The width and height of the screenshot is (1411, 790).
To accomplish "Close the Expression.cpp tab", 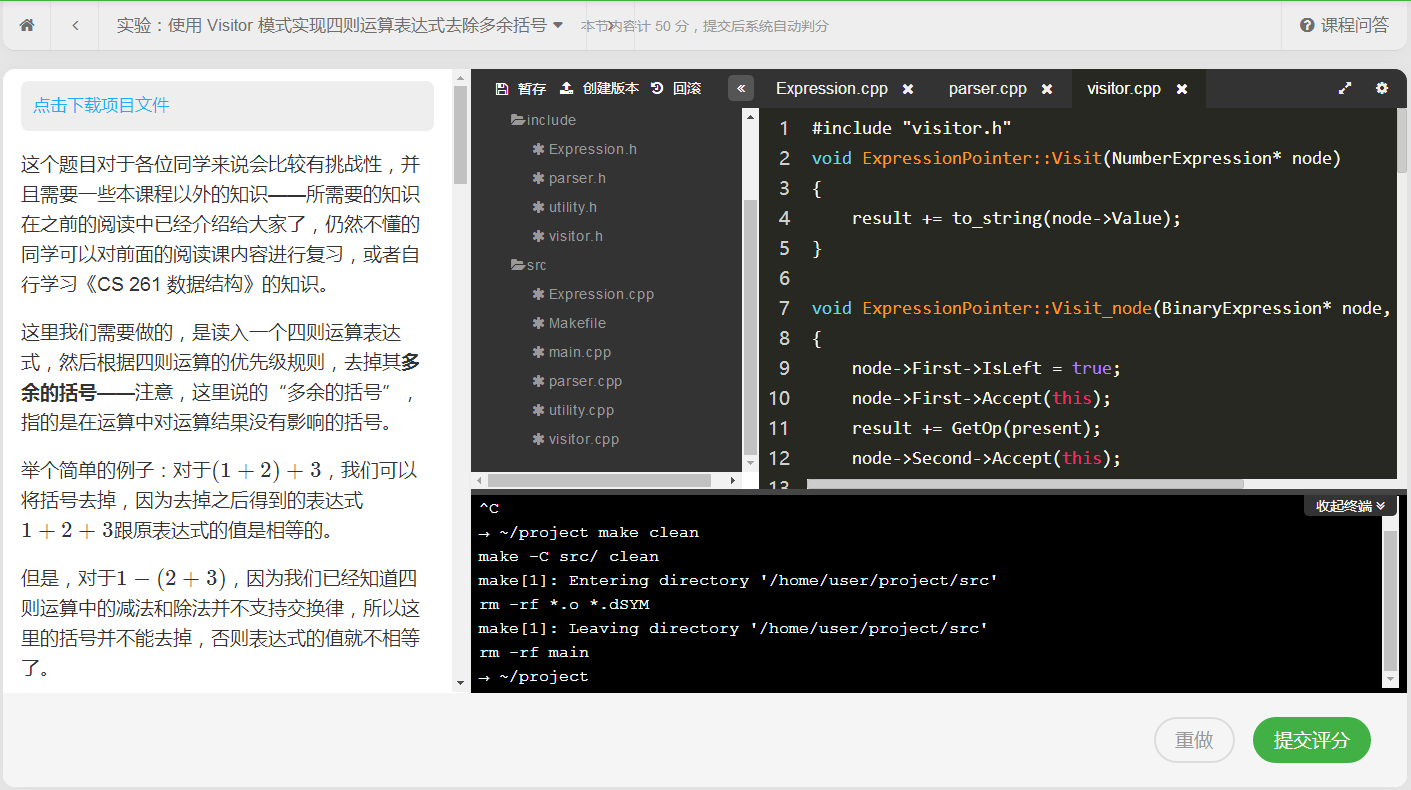I will pos(908,89).
